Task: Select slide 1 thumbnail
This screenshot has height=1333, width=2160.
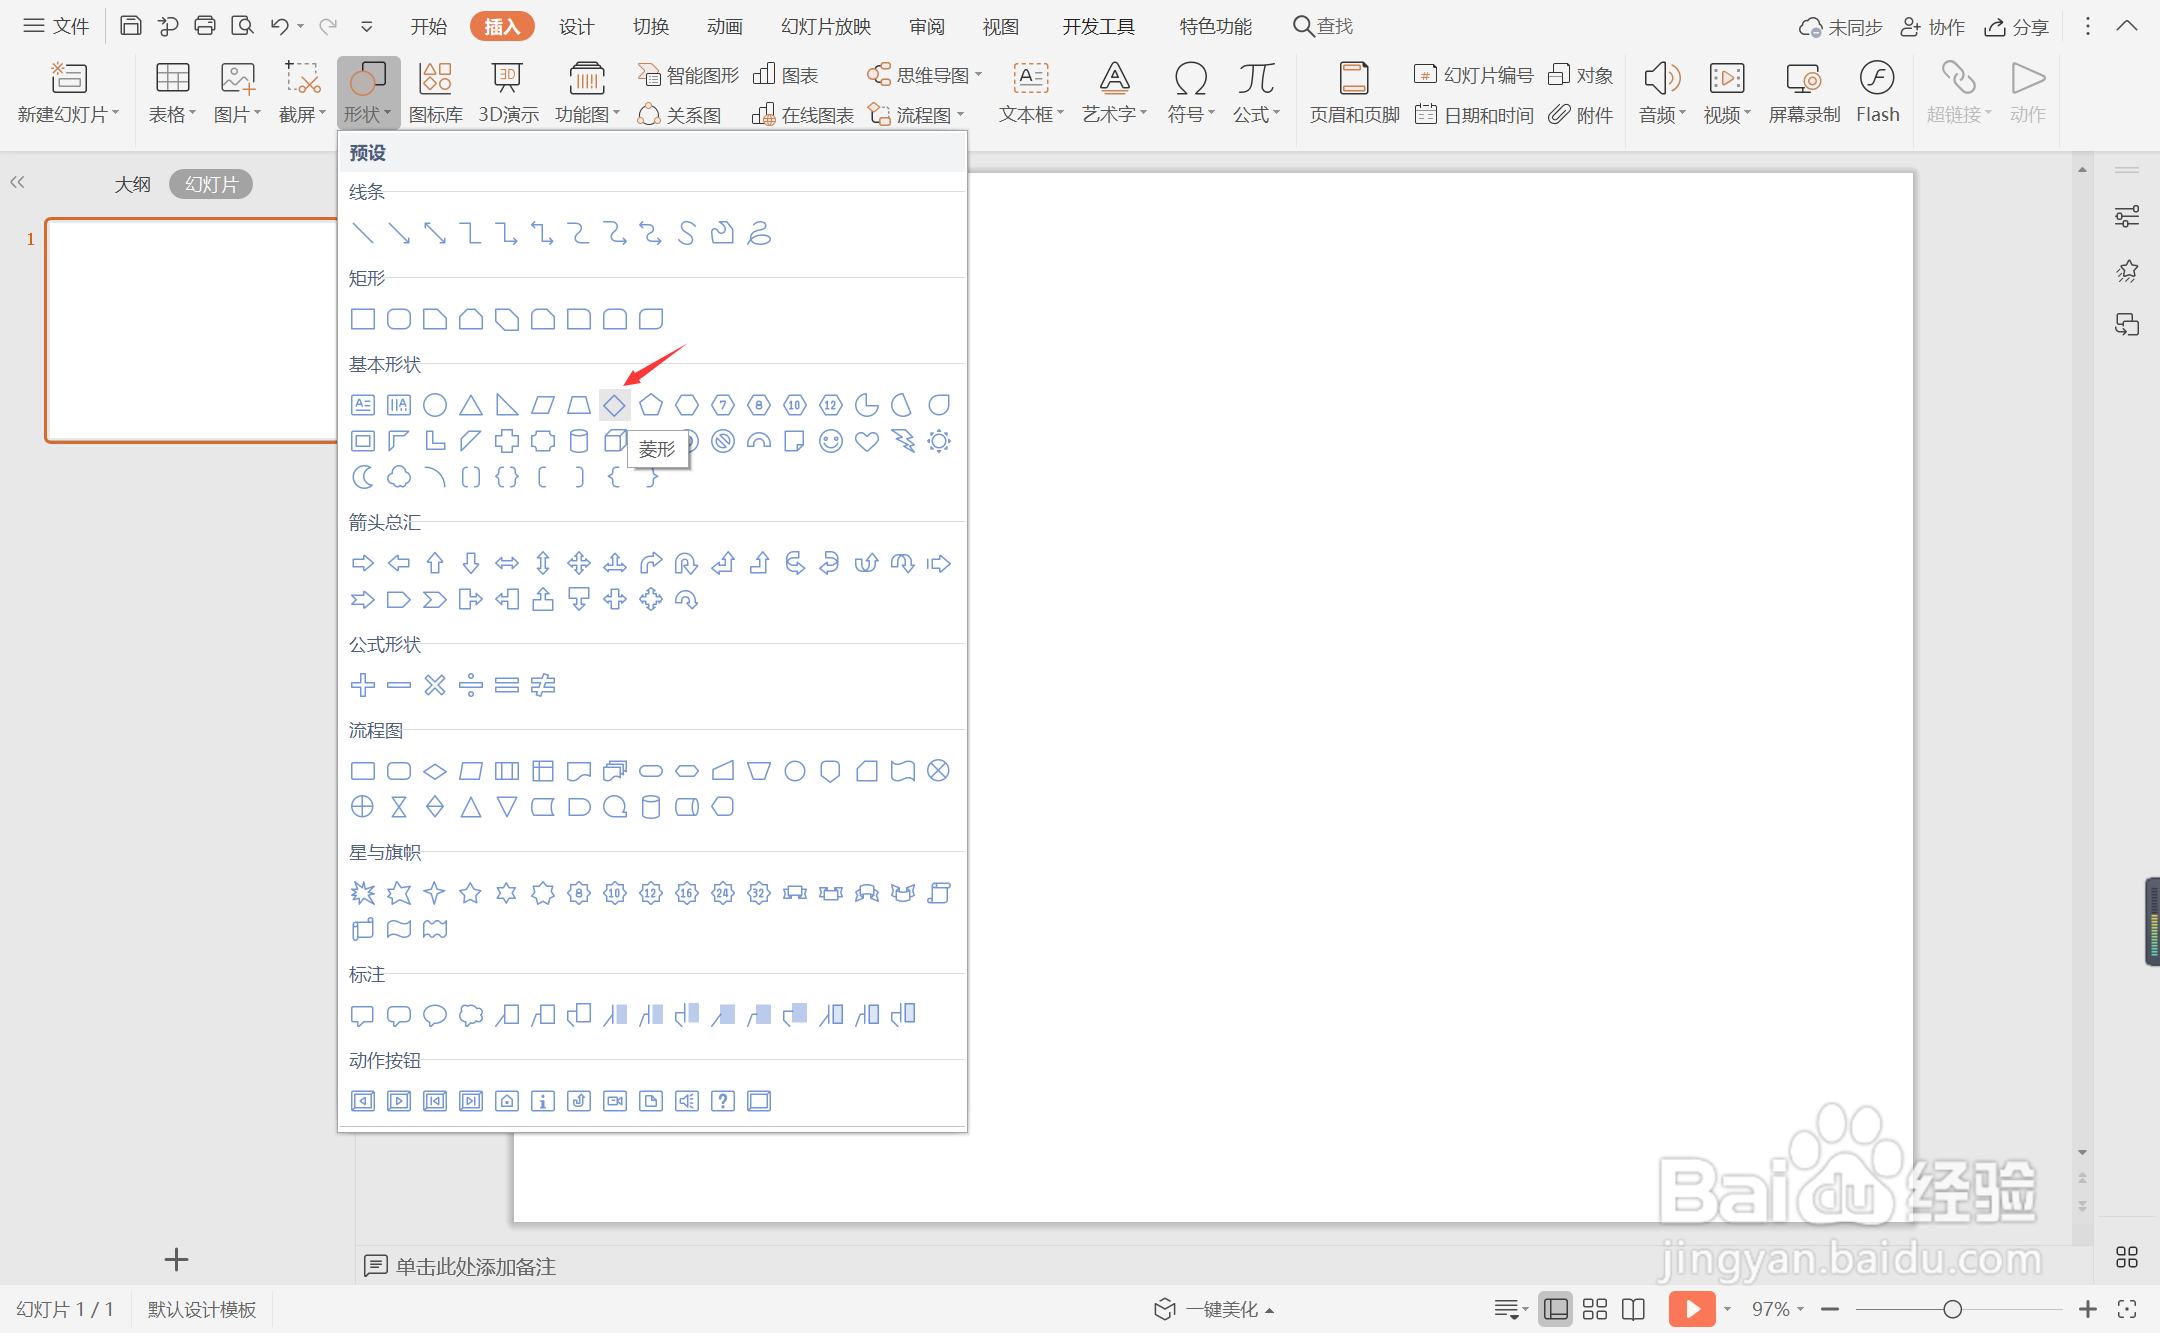Action: pyautogui.click(x=192, y=330)
